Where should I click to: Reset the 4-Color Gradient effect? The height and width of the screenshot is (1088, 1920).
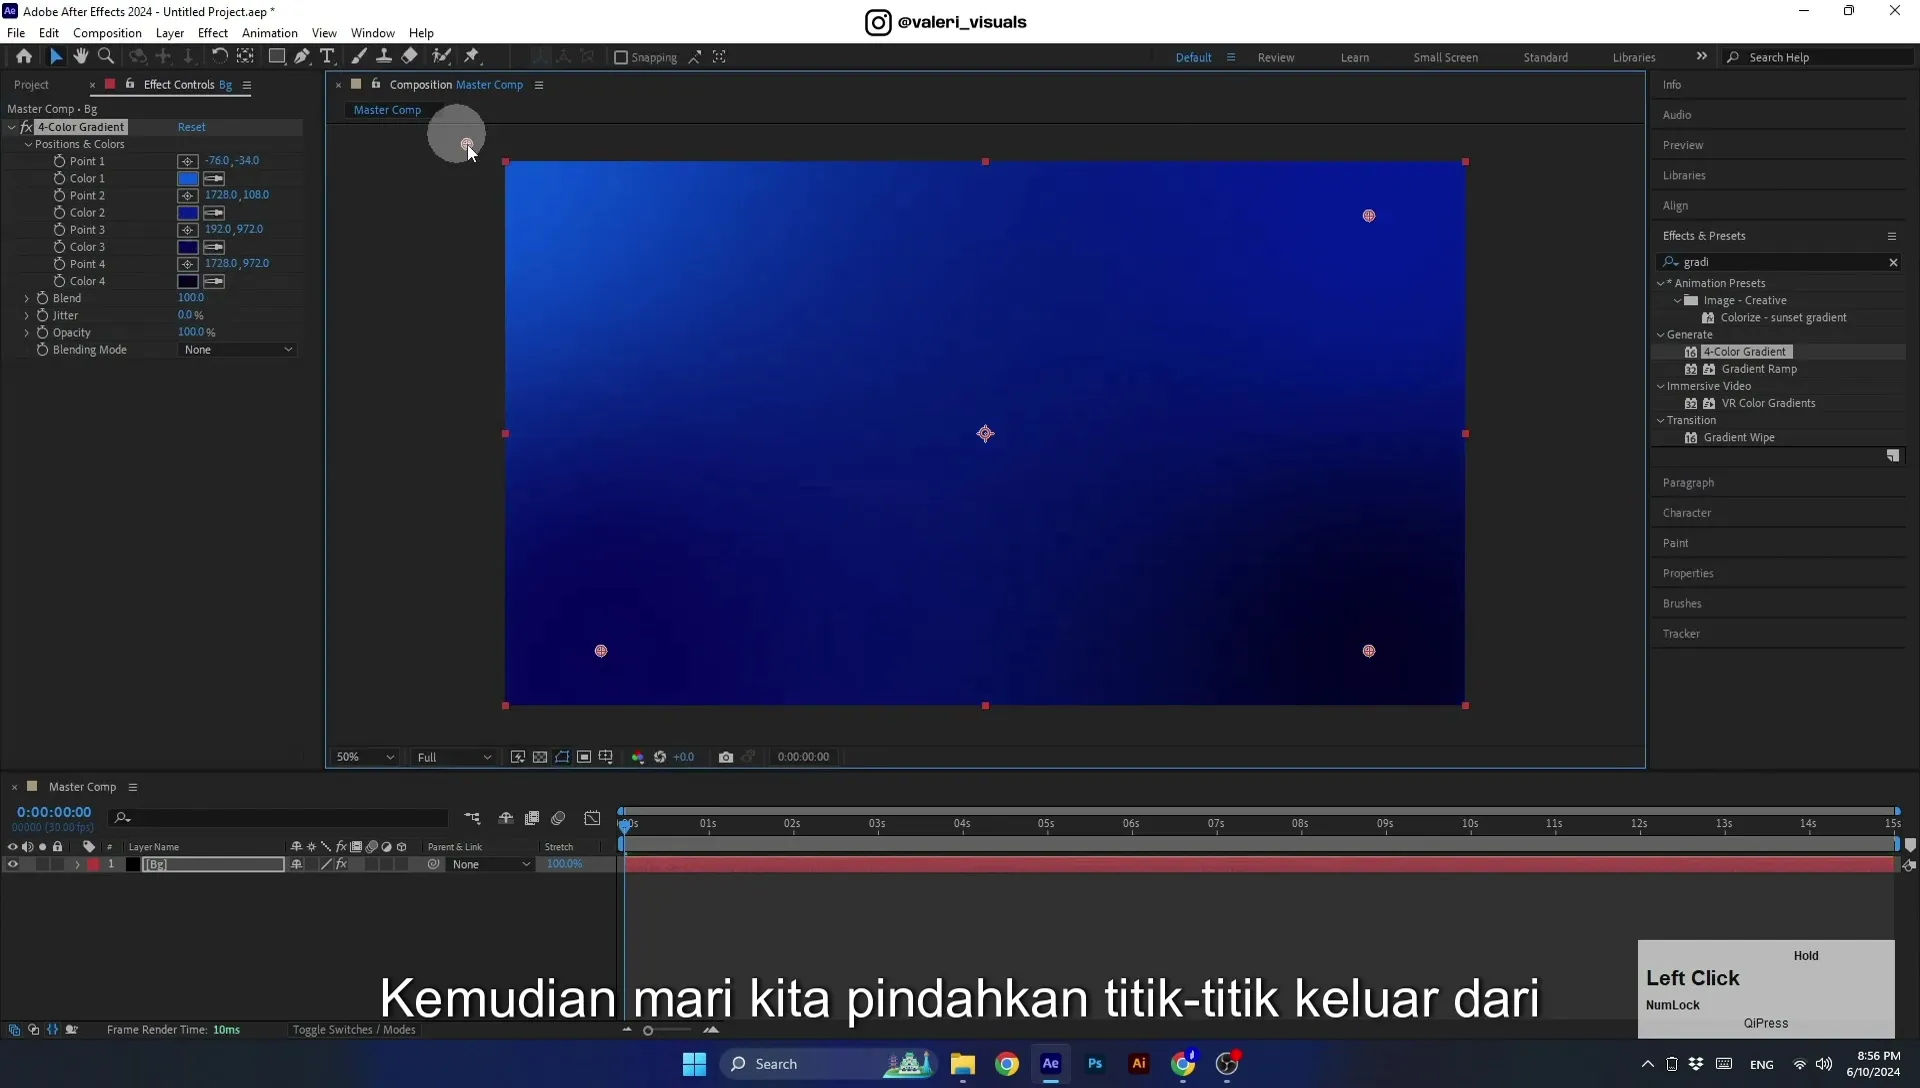192,127
